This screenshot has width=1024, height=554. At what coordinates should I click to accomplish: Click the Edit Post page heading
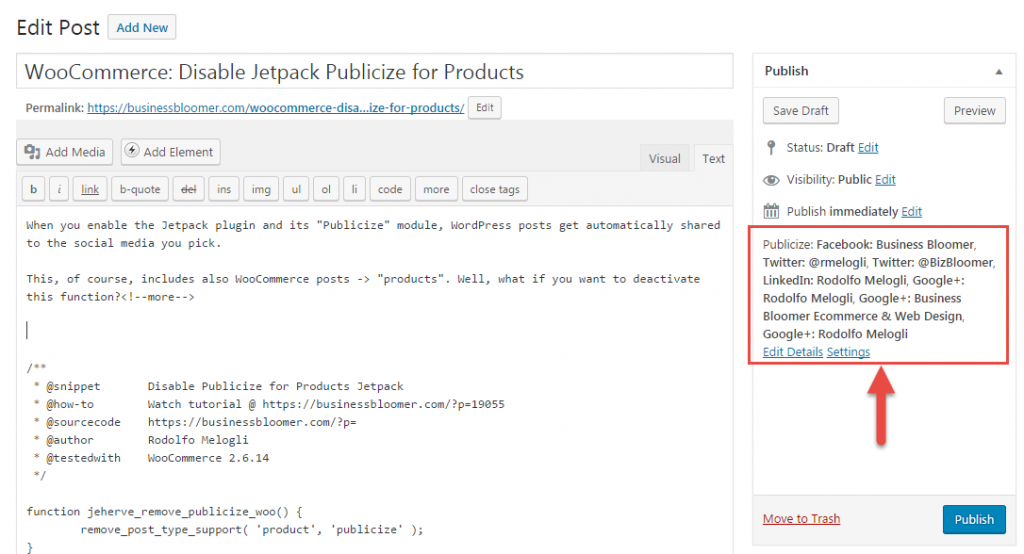[x=58, y=27]
